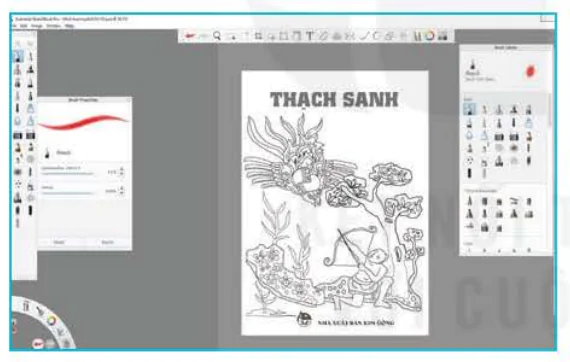Adjust the Opacity slider in Brush Properties
Screen dimensions: 570x362
(x=68, y=193)
